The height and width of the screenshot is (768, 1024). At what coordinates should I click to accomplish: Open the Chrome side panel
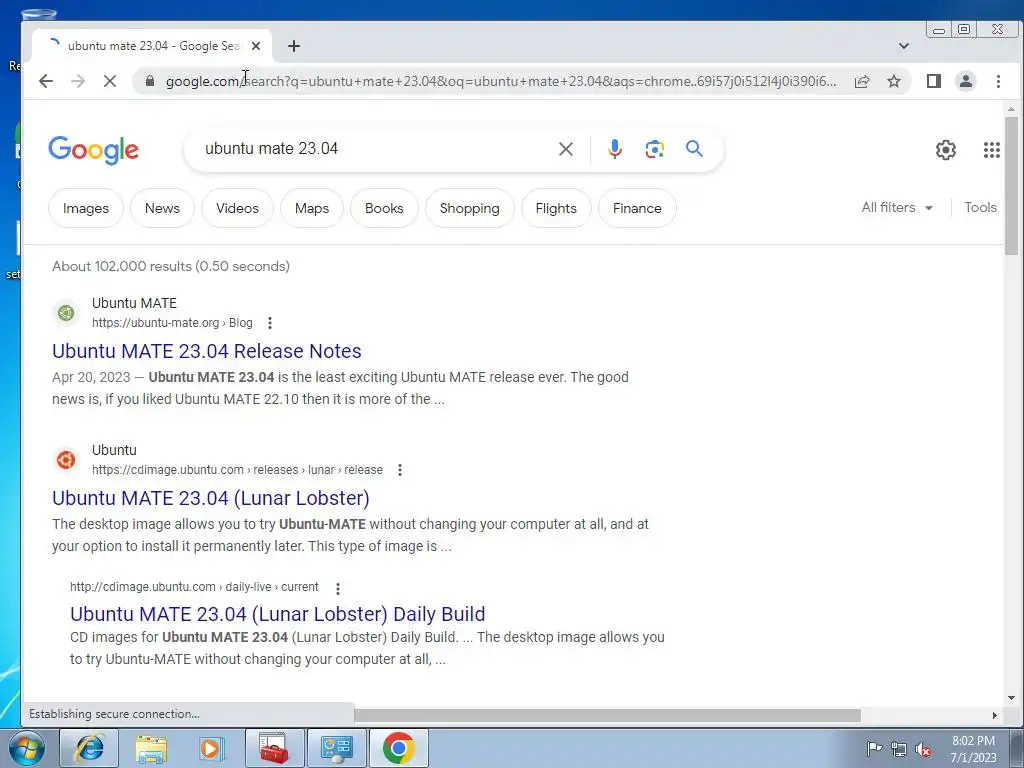(x=934, y=81)
